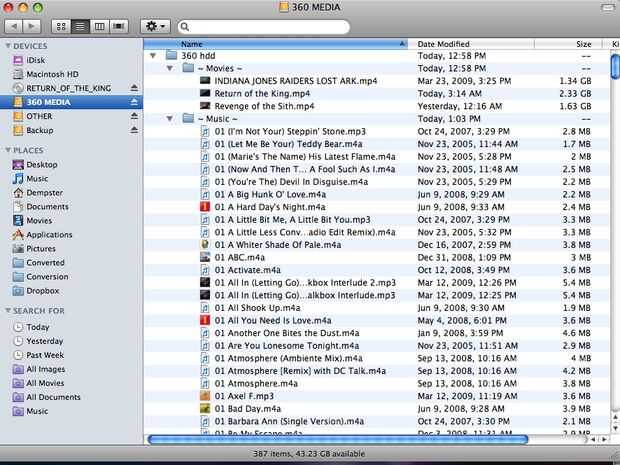620x465 pixels.
Task: Sort by the Date Modified column
Action: [x=471, y=44]
